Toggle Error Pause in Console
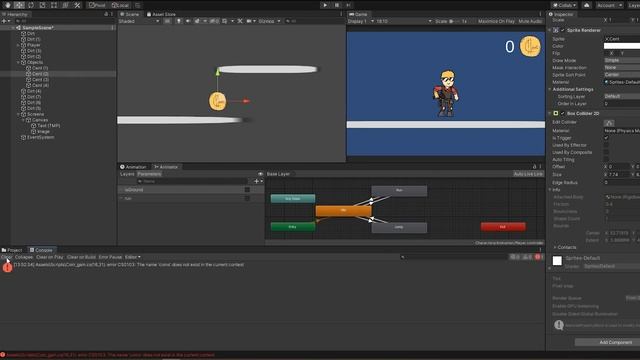640x360 pixels. coord(110,257)
